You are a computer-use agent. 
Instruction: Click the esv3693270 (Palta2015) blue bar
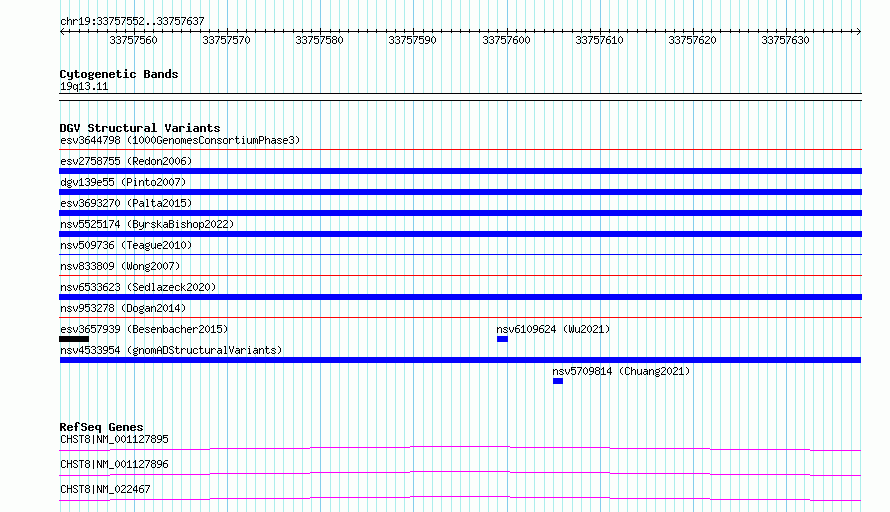point(460,213)
